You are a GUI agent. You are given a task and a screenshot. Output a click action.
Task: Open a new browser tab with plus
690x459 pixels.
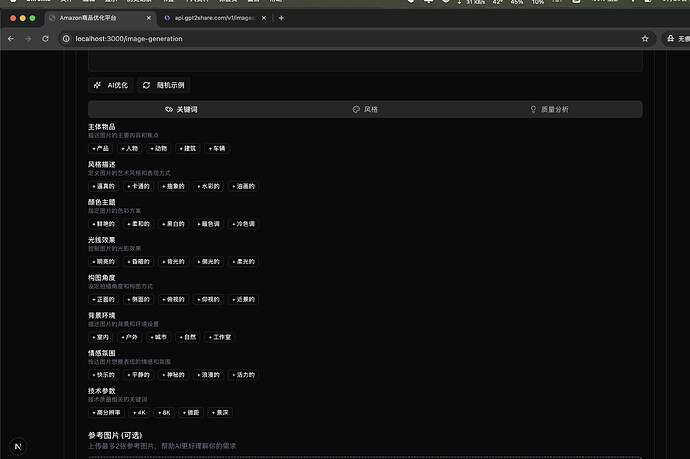(281, 18)
